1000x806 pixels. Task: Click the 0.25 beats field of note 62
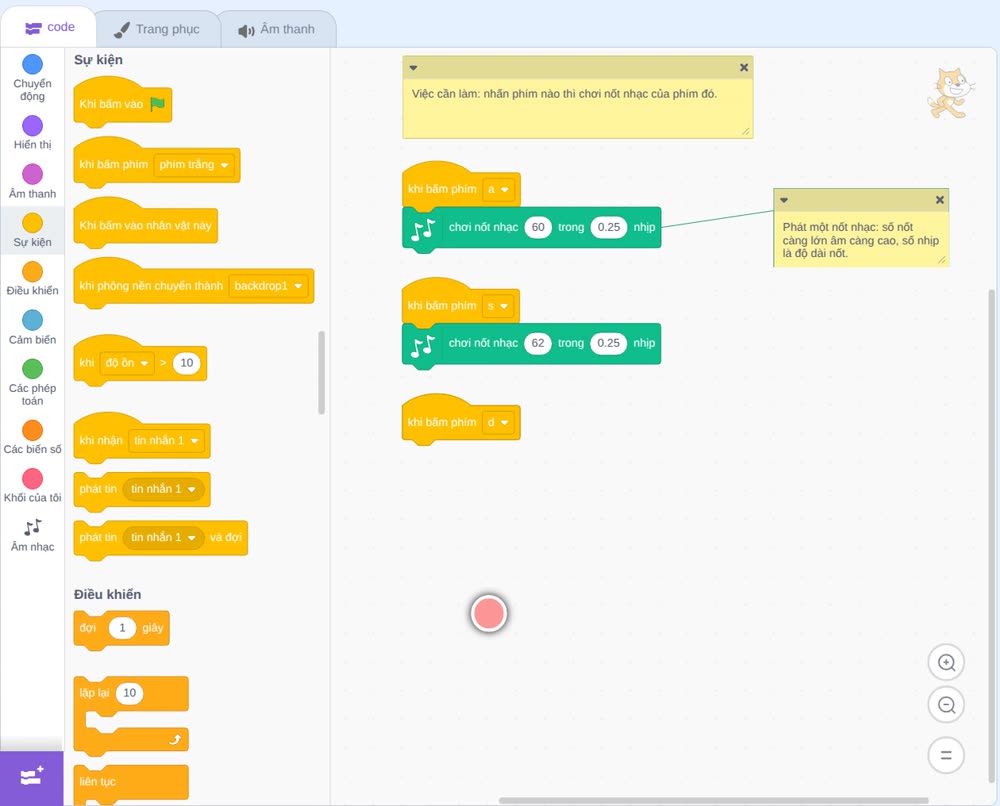[608, 343]
